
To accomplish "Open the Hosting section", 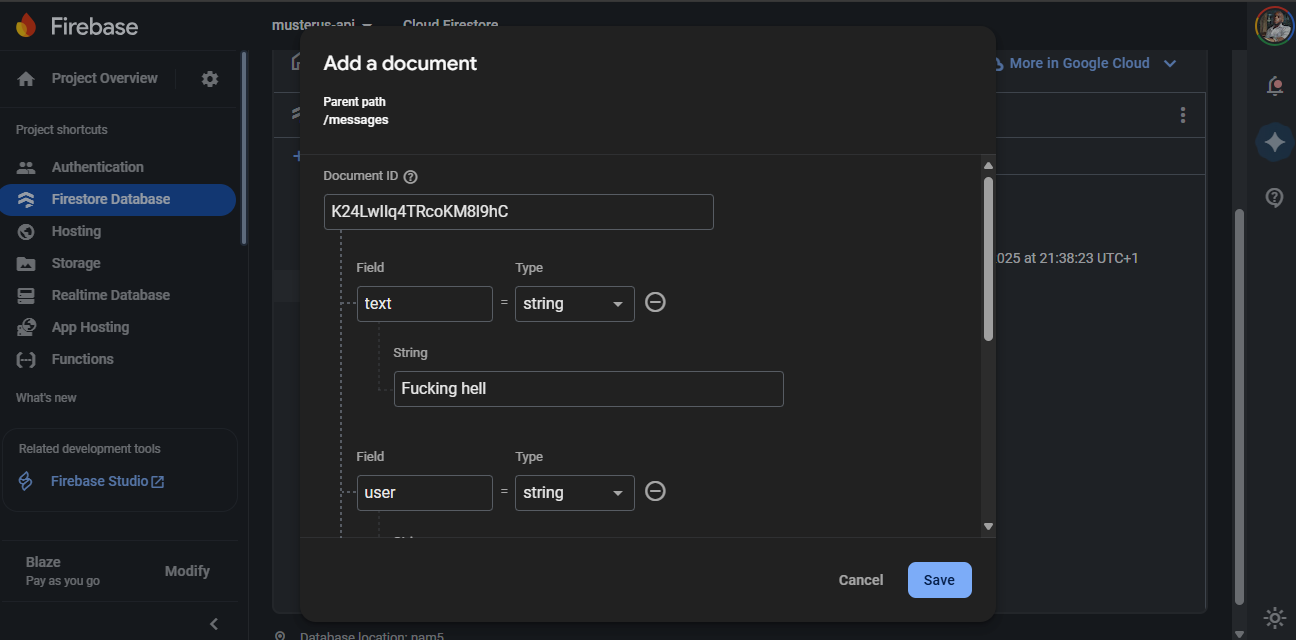I will 75,230.
